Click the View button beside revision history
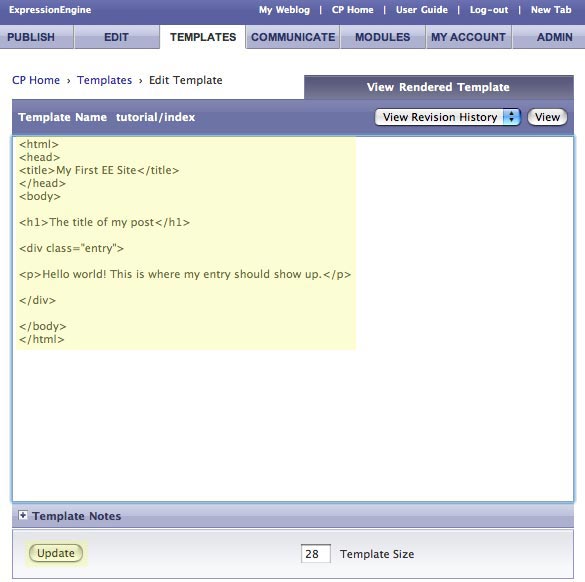This screenshot has width=585, height=582. tap(547, 117)
